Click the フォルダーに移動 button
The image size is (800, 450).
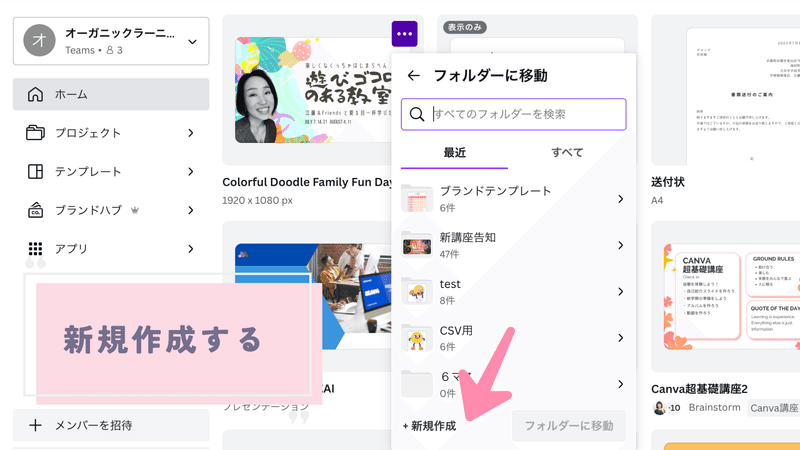569,426
